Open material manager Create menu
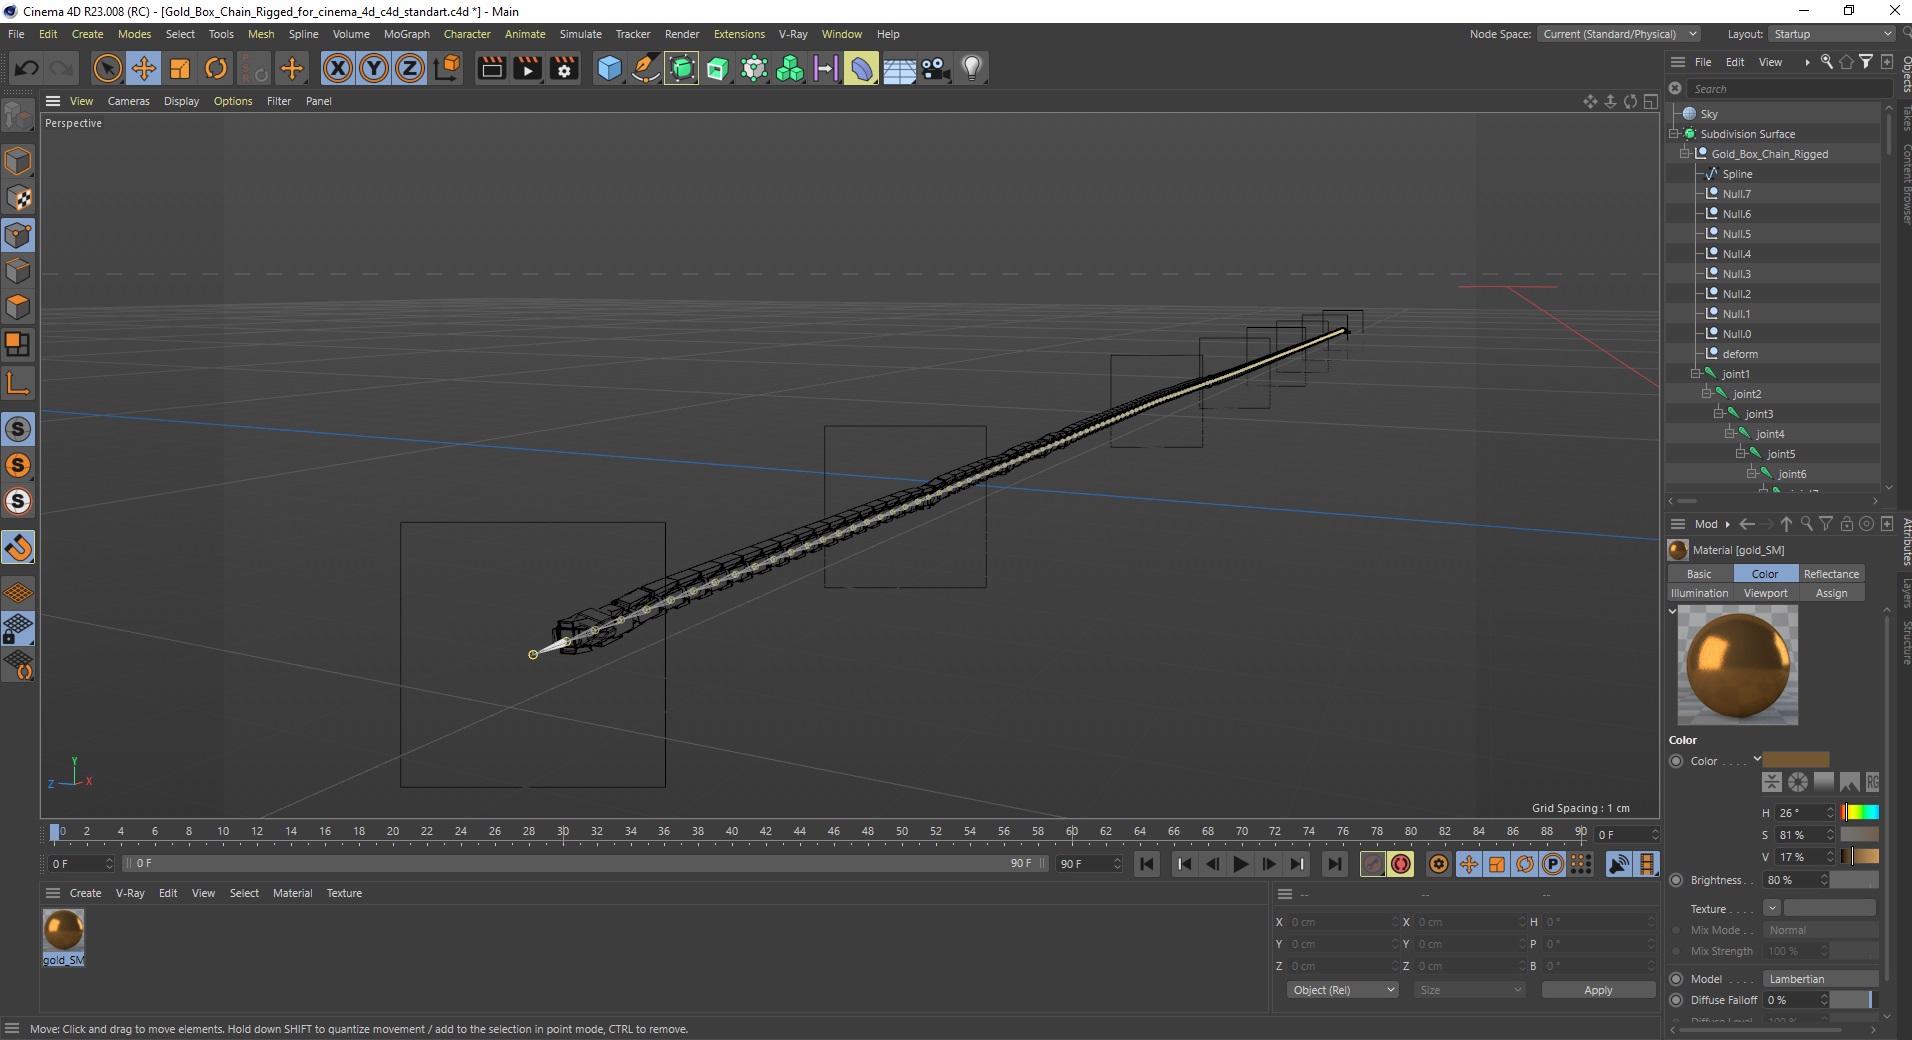This screenshot has width=1912, height=1040. (85, 893)
